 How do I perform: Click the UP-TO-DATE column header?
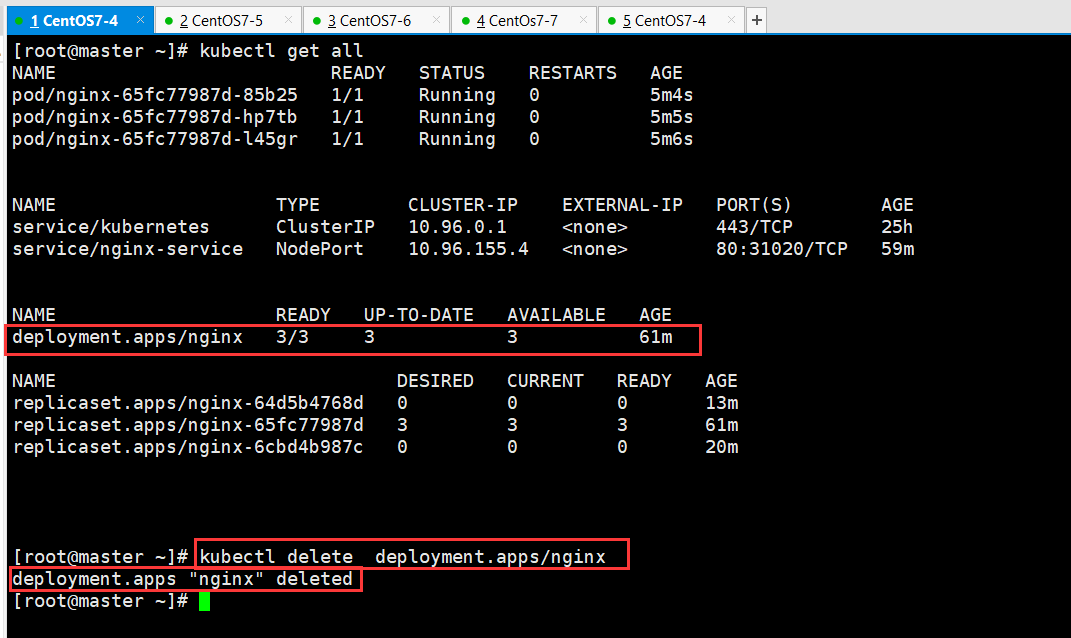[419, 315]
